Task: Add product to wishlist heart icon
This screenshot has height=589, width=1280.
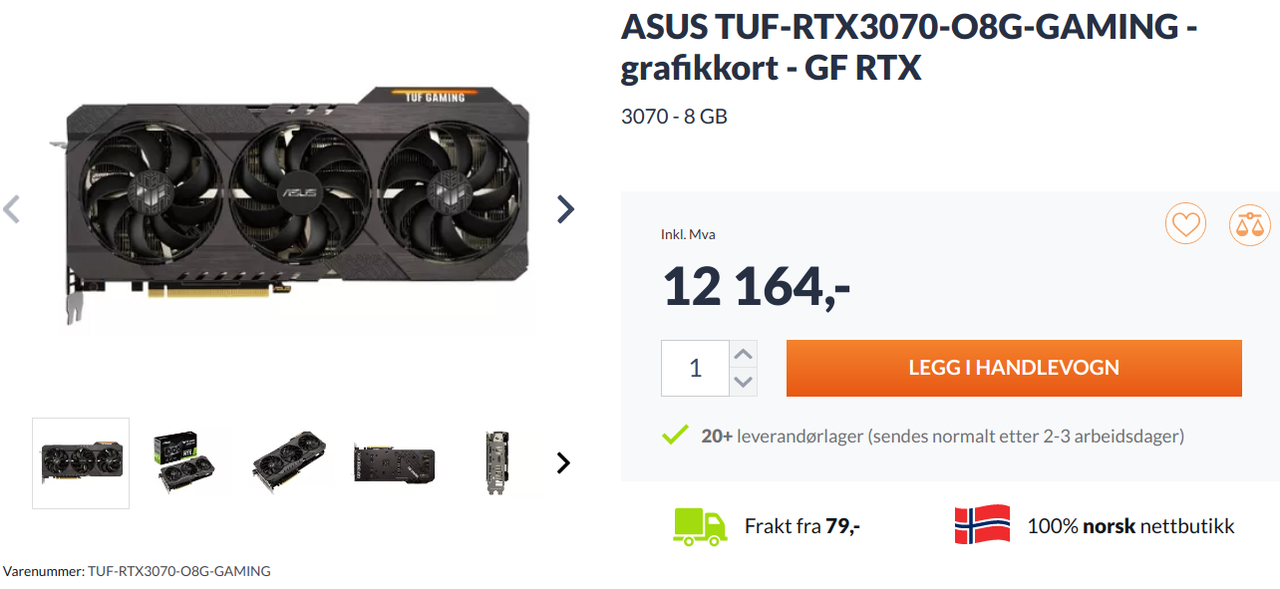Action: 1185,224
